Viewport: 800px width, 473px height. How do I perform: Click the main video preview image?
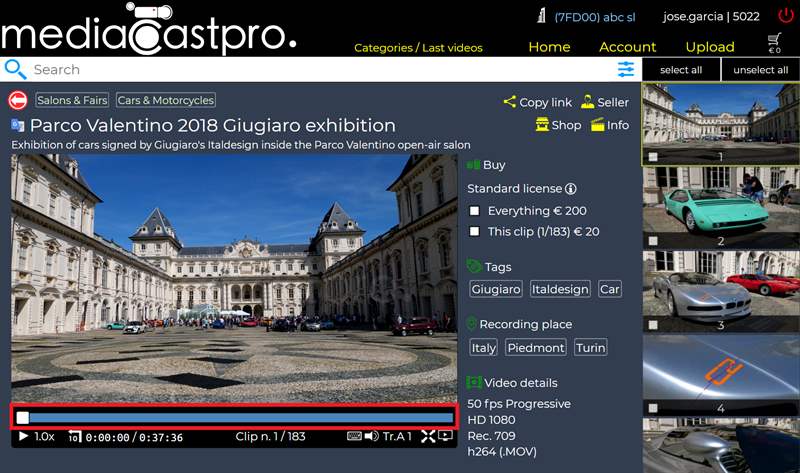point(234,279)
